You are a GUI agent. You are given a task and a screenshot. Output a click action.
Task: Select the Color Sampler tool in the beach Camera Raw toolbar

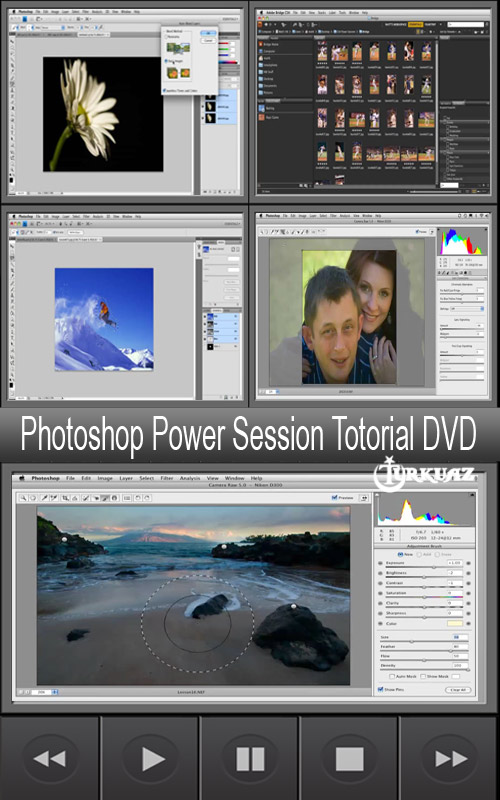click(x=54, y=497)
